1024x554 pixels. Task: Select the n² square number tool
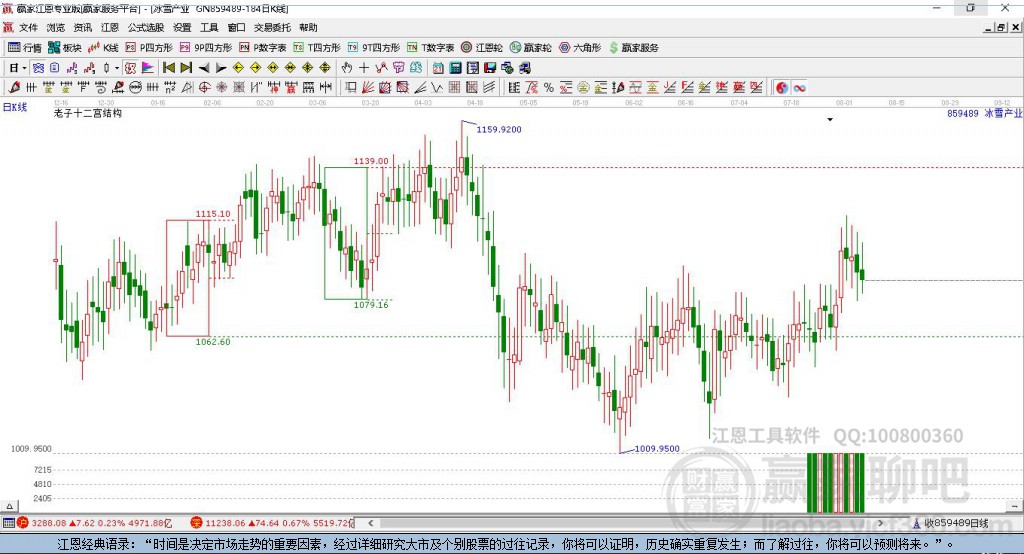click(x=170, y=88)
